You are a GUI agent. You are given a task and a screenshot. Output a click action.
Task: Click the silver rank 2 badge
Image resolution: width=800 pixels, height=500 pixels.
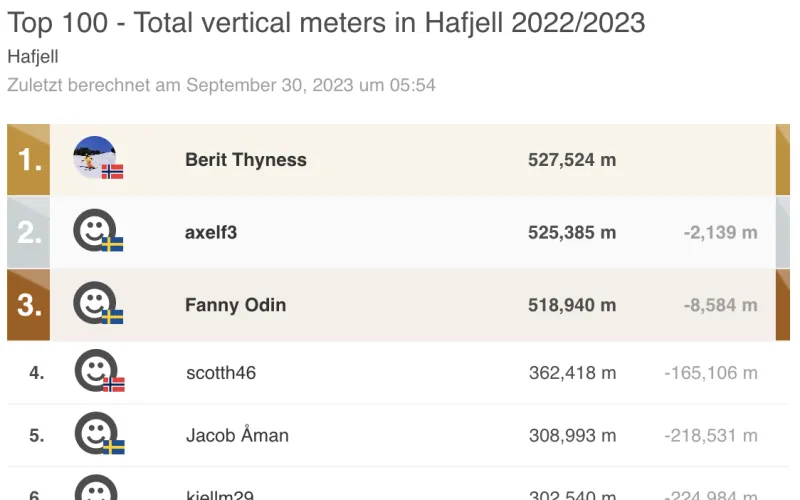tap(28, 233)
